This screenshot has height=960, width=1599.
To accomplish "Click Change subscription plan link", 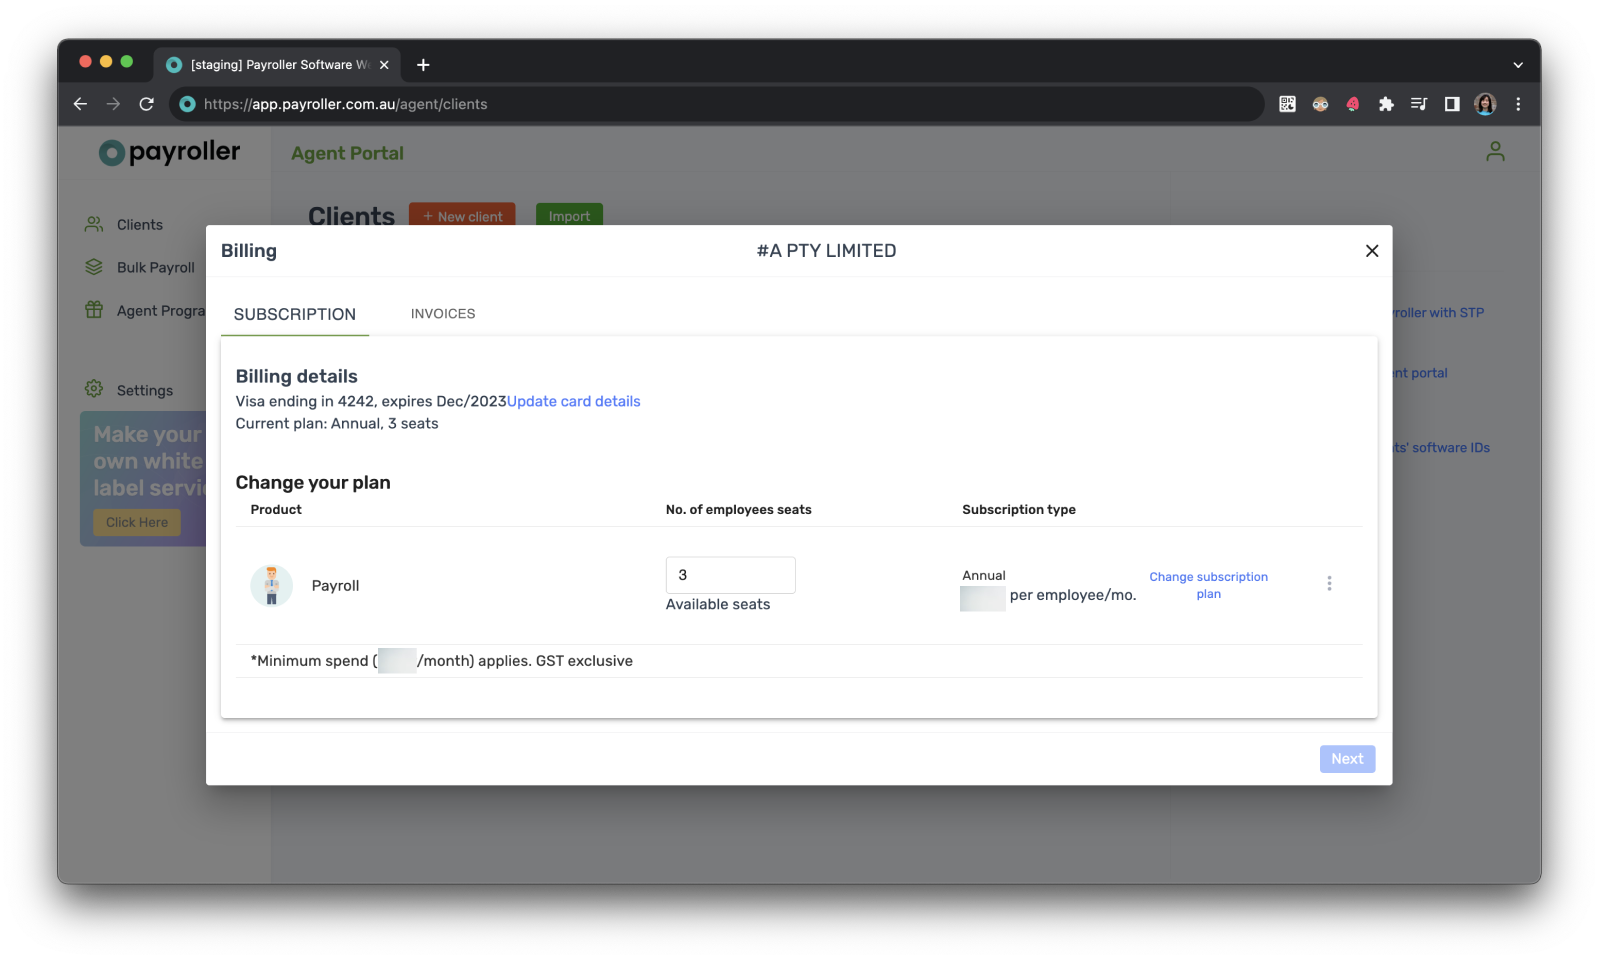I will pos(1208,585).
